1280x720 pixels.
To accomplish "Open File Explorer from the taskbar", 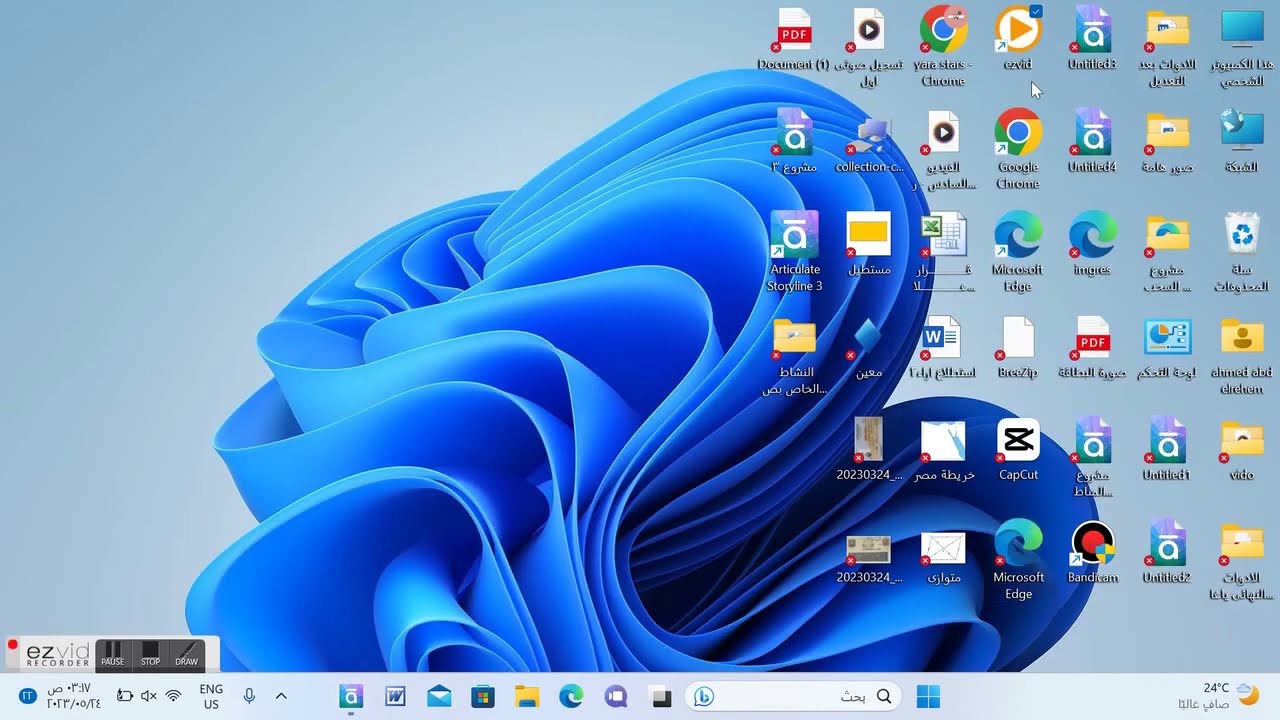I will 527,696.
